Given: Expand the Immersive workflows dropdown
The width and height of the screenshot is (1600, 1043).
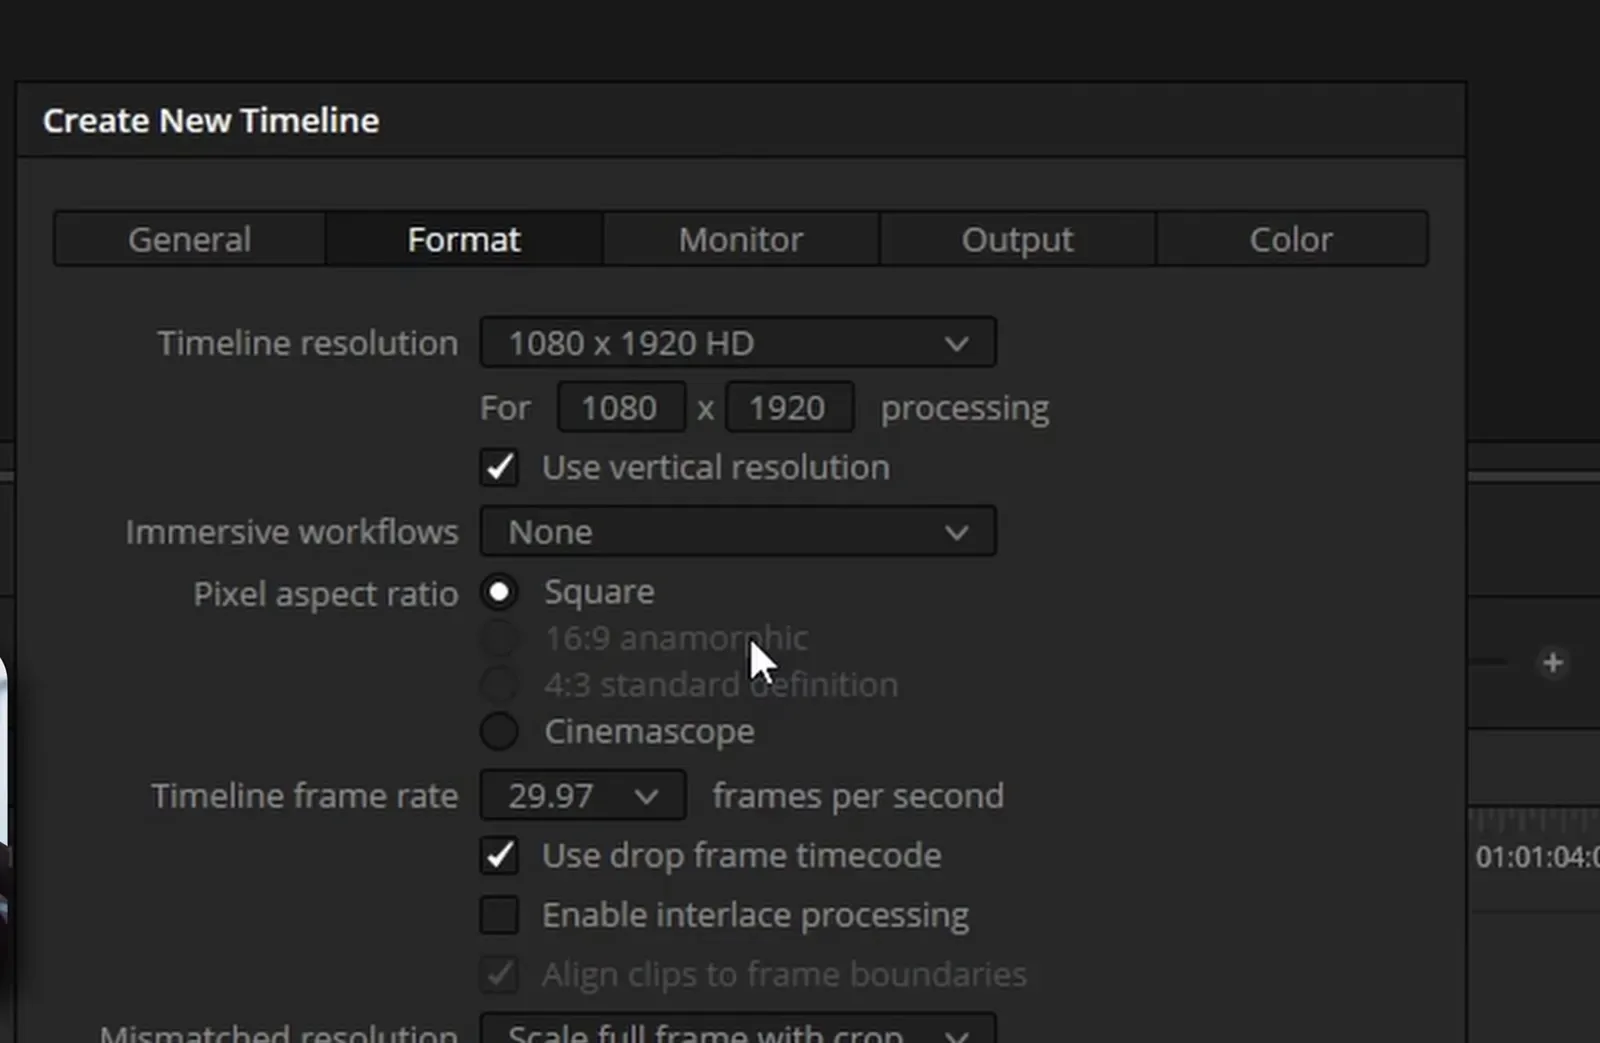Looking at the screenshot, I should [738, 531].
